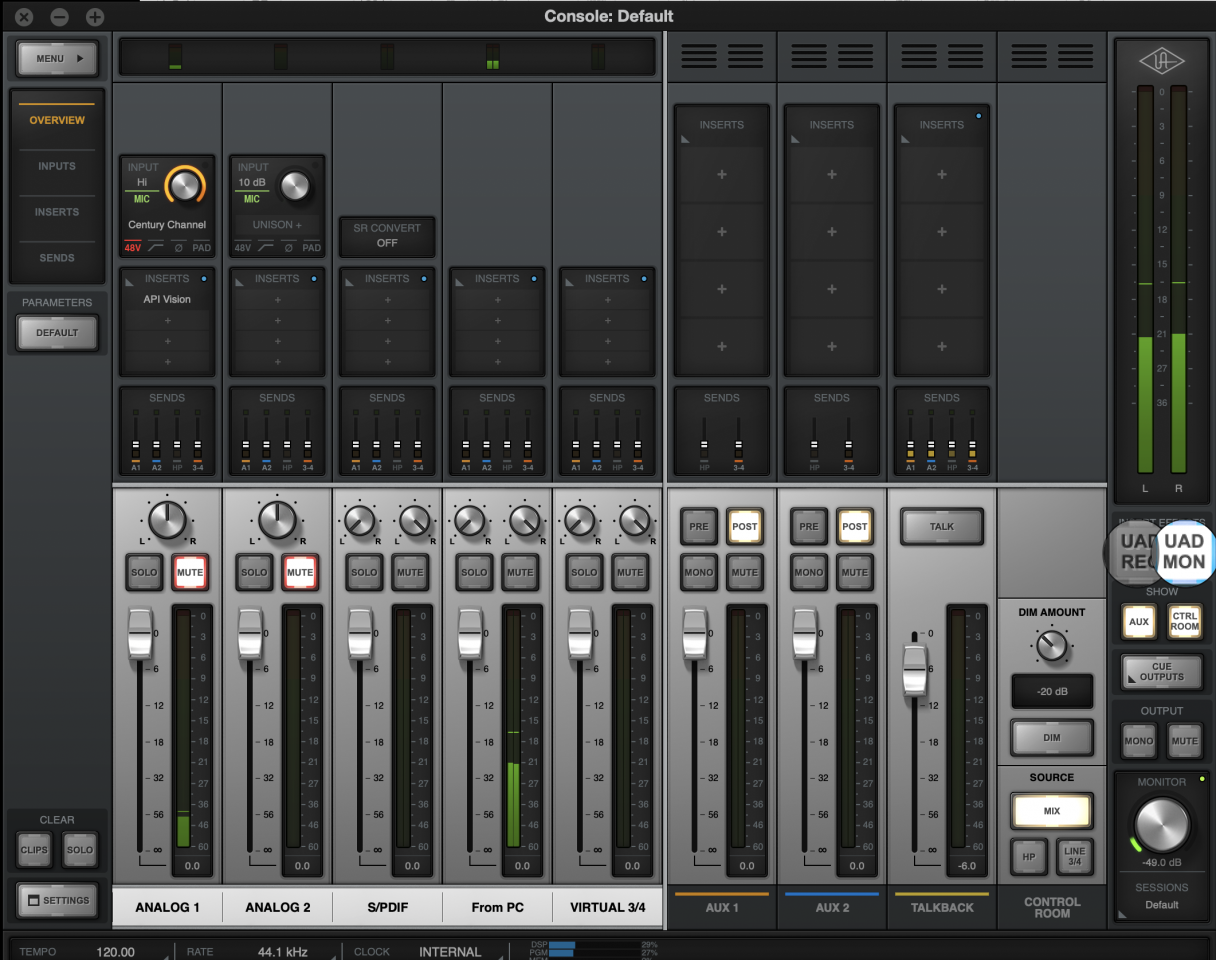Clear all SOLO states
This screenshot has width=1216, height=960.
point(80,850)
